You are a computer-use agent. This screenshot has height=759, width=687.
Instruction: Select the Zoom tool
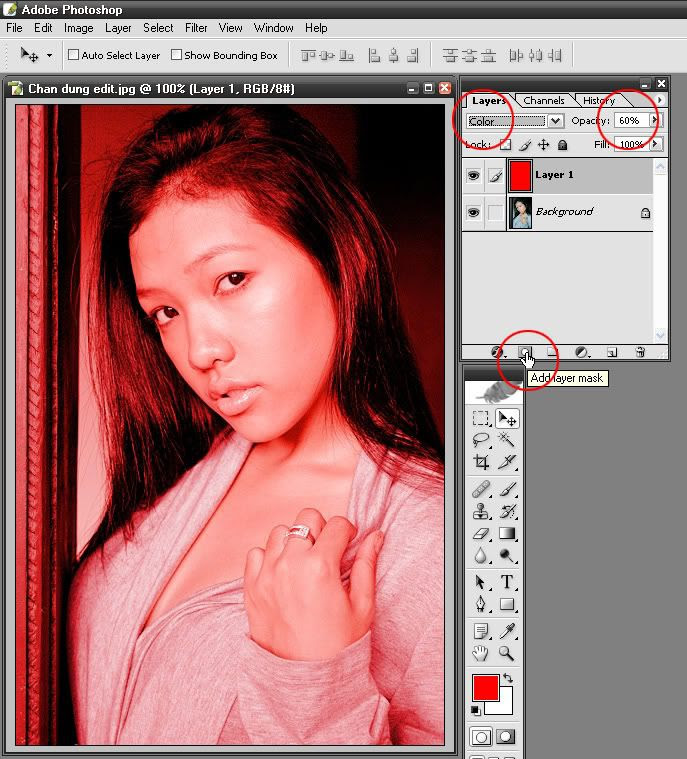click(x=506, y=653)
